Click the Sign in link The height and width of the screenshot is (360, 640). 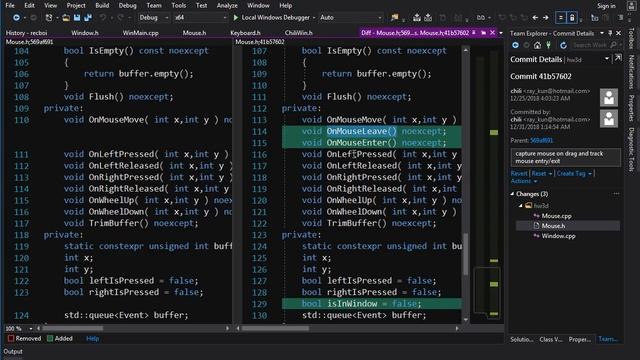(606, 6)
